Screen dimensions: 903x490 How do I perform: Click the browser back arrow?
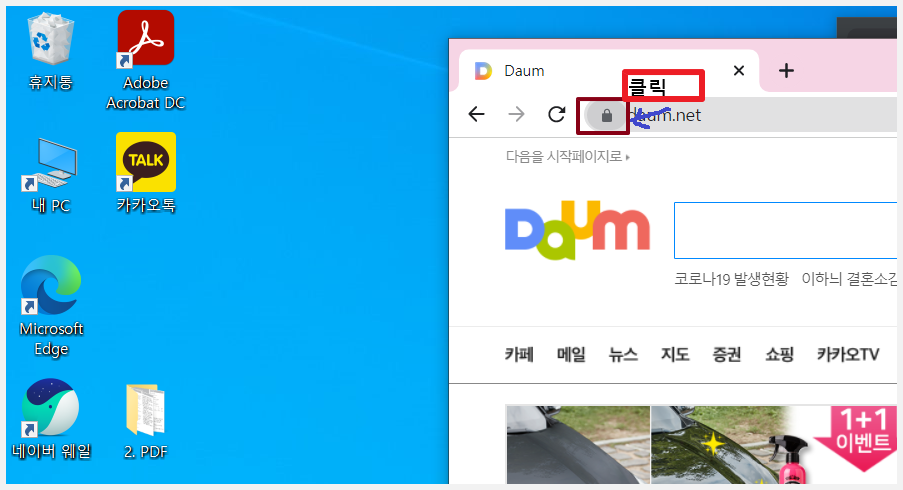point(476,115)
